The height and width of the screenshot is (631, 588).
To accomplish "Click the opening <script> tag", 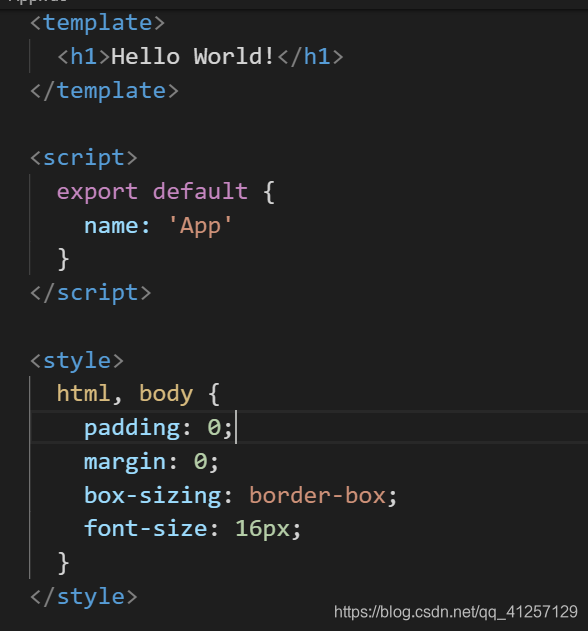I will click(84, 158).
